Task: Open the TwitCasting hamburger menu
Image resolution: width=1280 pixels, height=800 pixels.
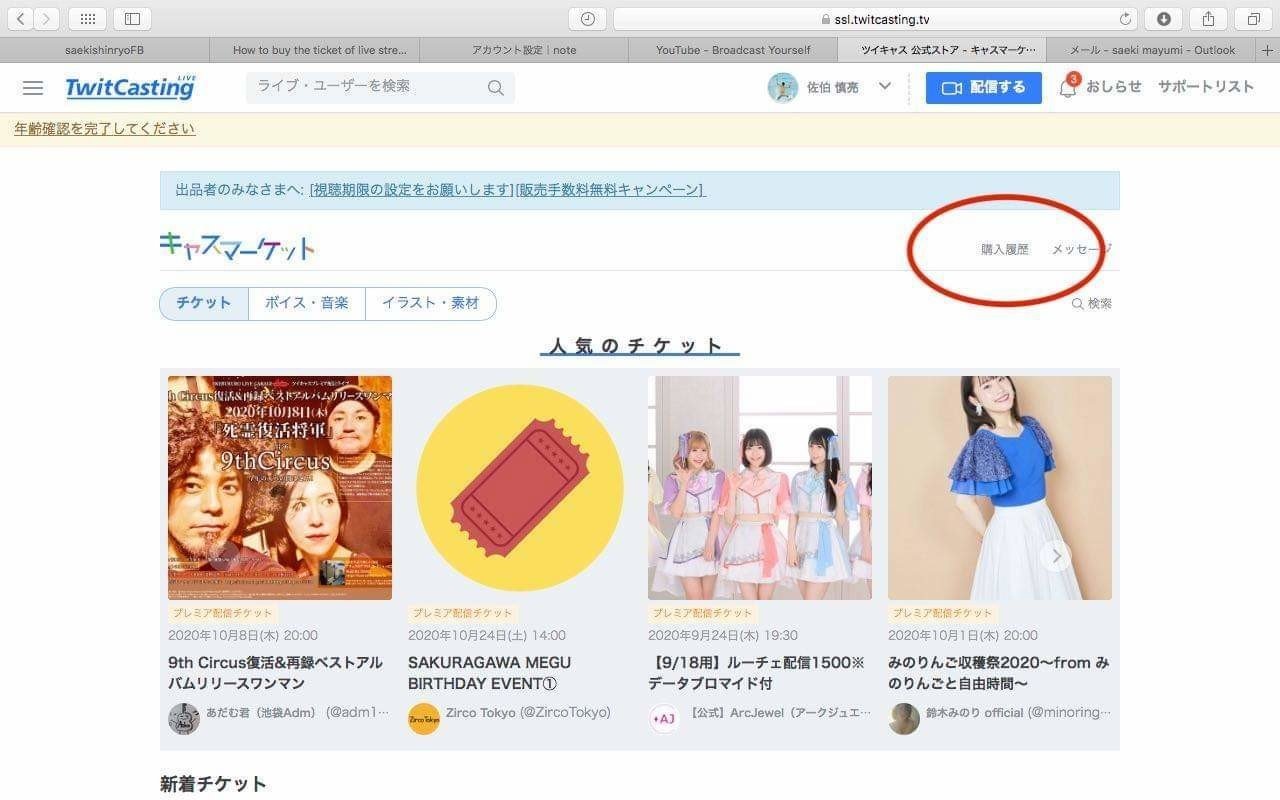Action: 33,88
